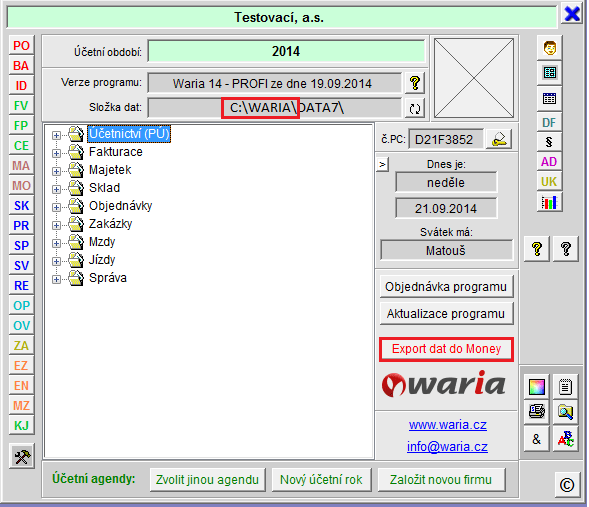Screen dimensions: 589x507
Task: Click Zvolit jinou agendu button
Action: click(207, 480)
